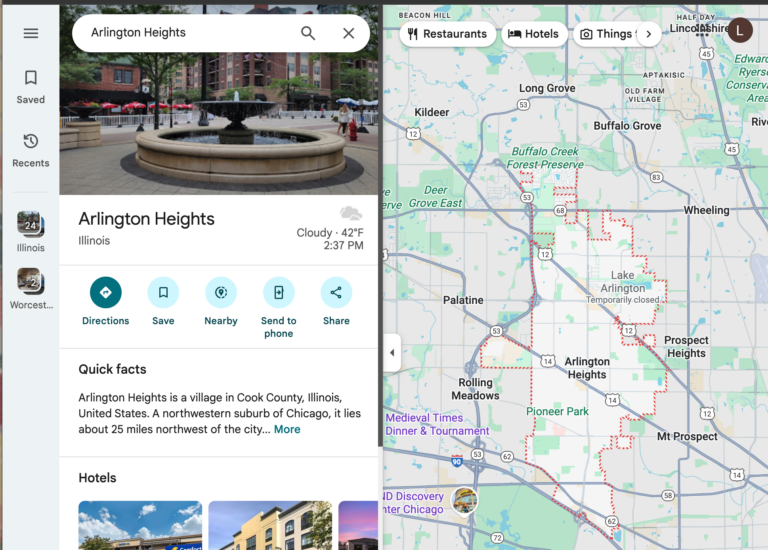The width and height of the screenshot is (768, 550).
Task: Show more category filters chevron
Action: [648, 34]
